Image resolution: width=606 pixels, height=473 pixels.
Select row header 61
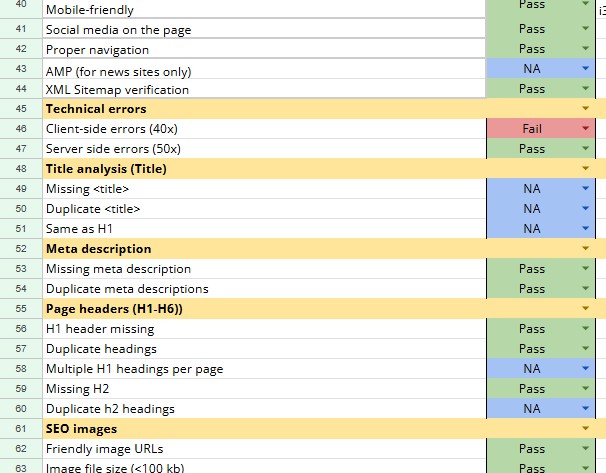(x=21, y=428)
